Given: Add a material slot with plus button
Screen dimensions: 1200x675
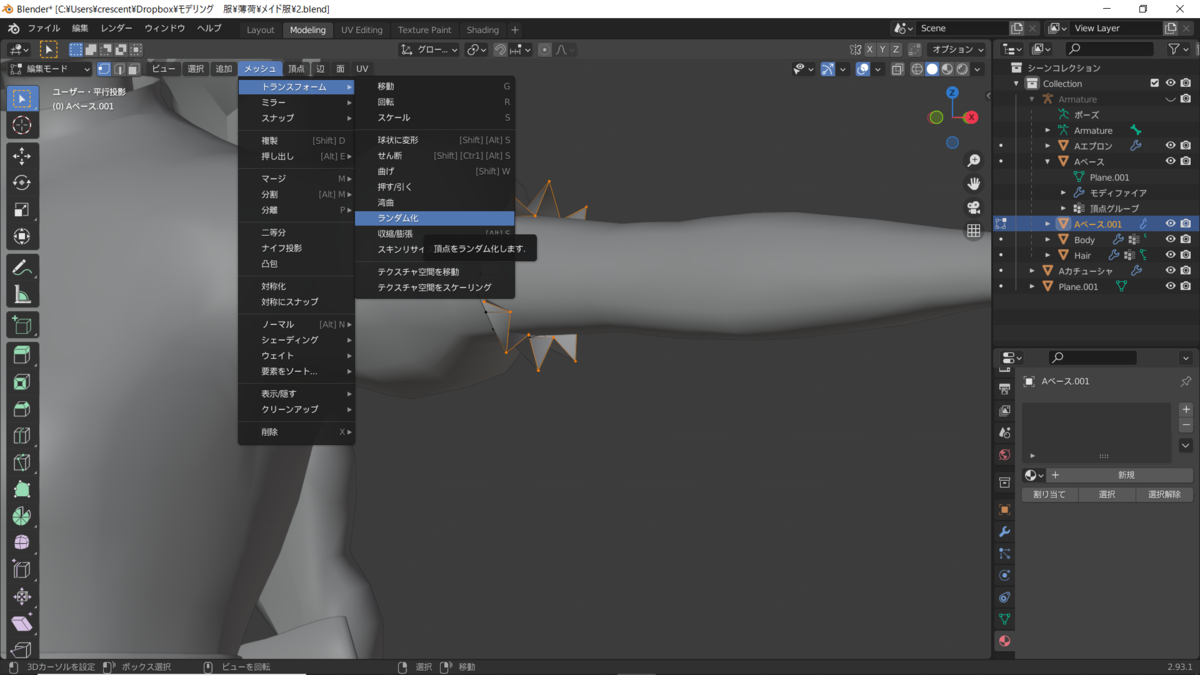Looking at the screenshot, I should [x=1186, y=410].
